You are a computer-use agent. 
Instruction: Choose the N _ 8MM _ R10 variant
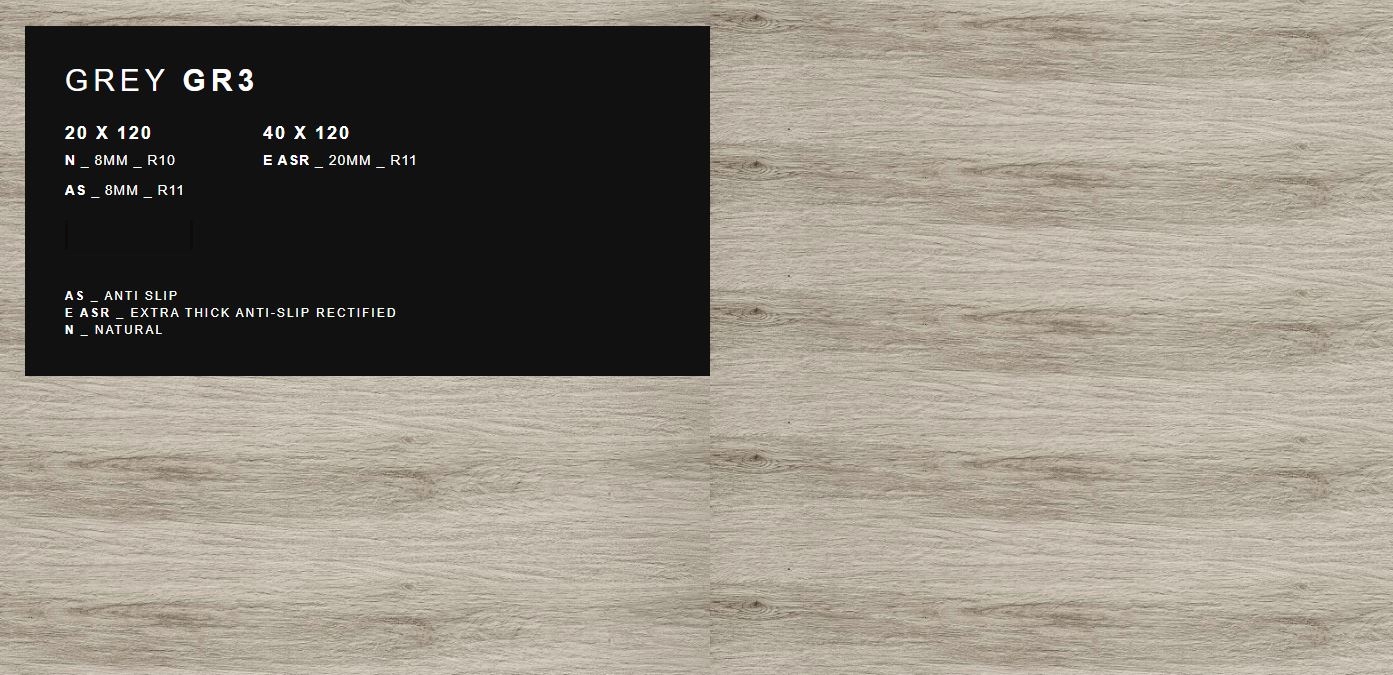pyautogui.click(x=120, y=161)
